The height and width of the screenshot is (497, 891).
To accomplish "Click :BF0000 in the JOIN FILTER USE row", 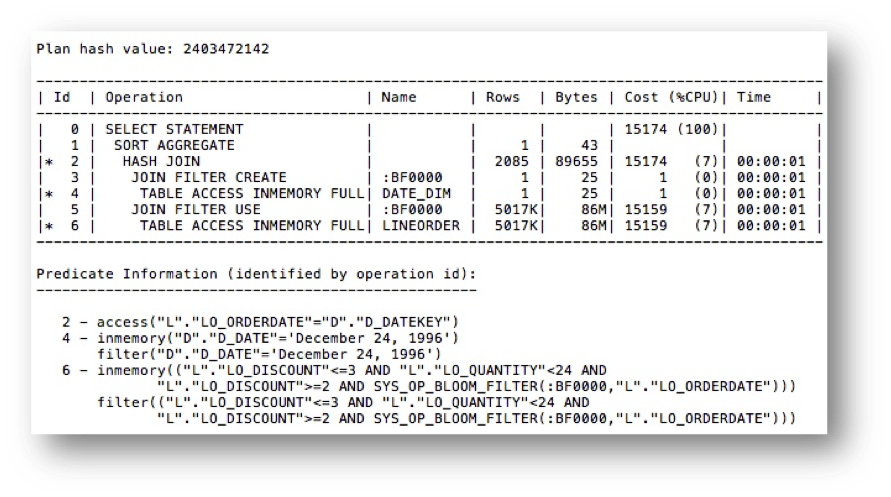I will point(411,210).
